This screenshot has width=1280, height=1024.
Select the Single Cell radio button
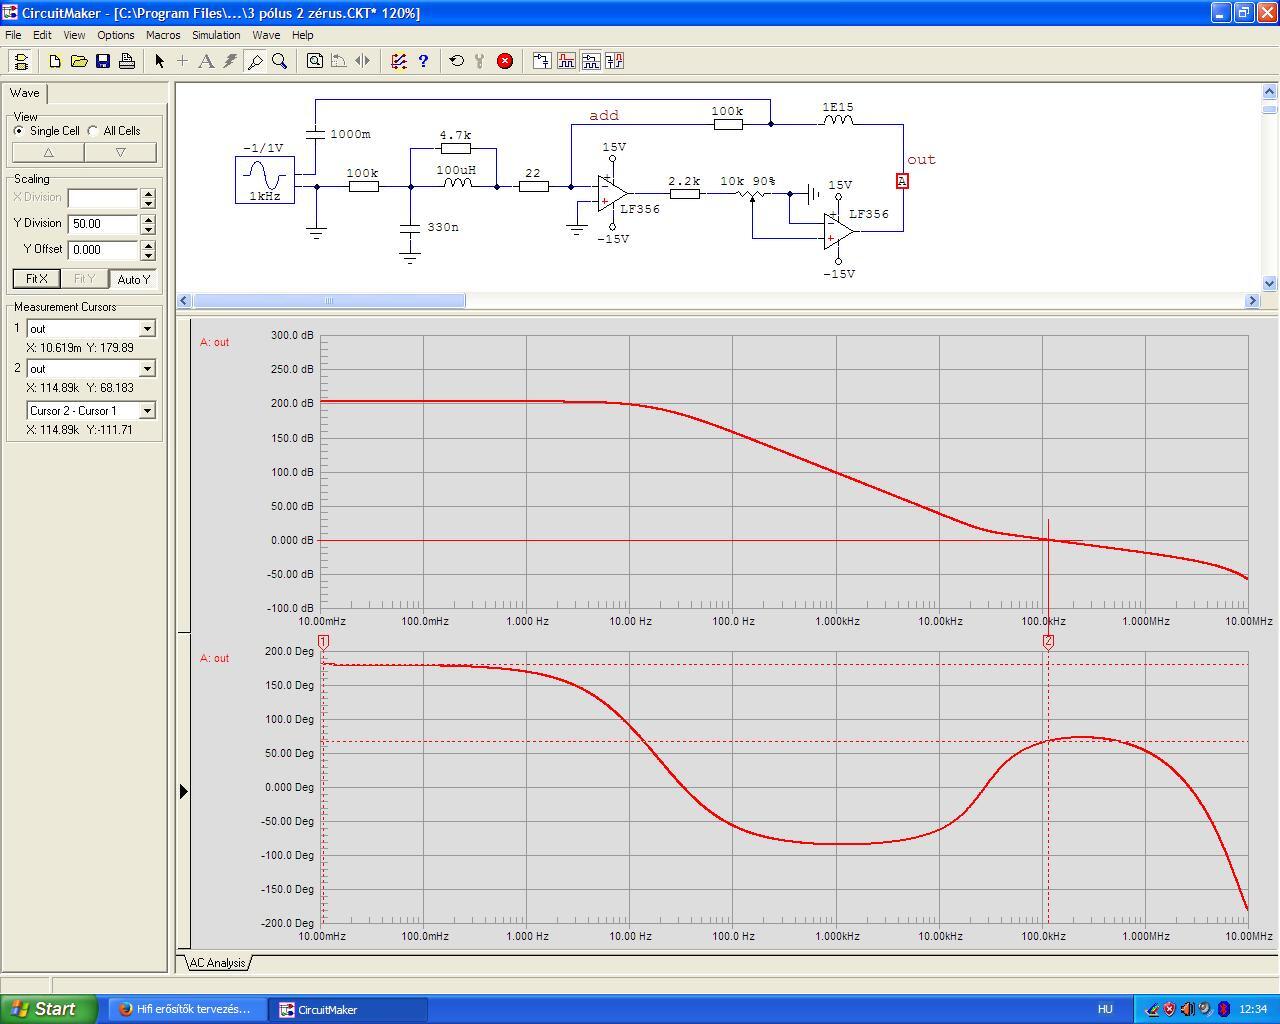[19, 131]
